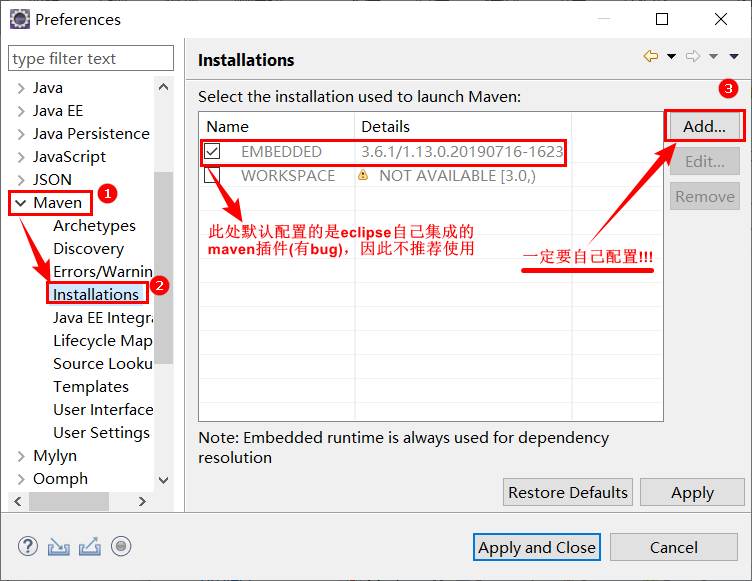
Task: Open Source Lookup page
Action: [x=103, y=364]
